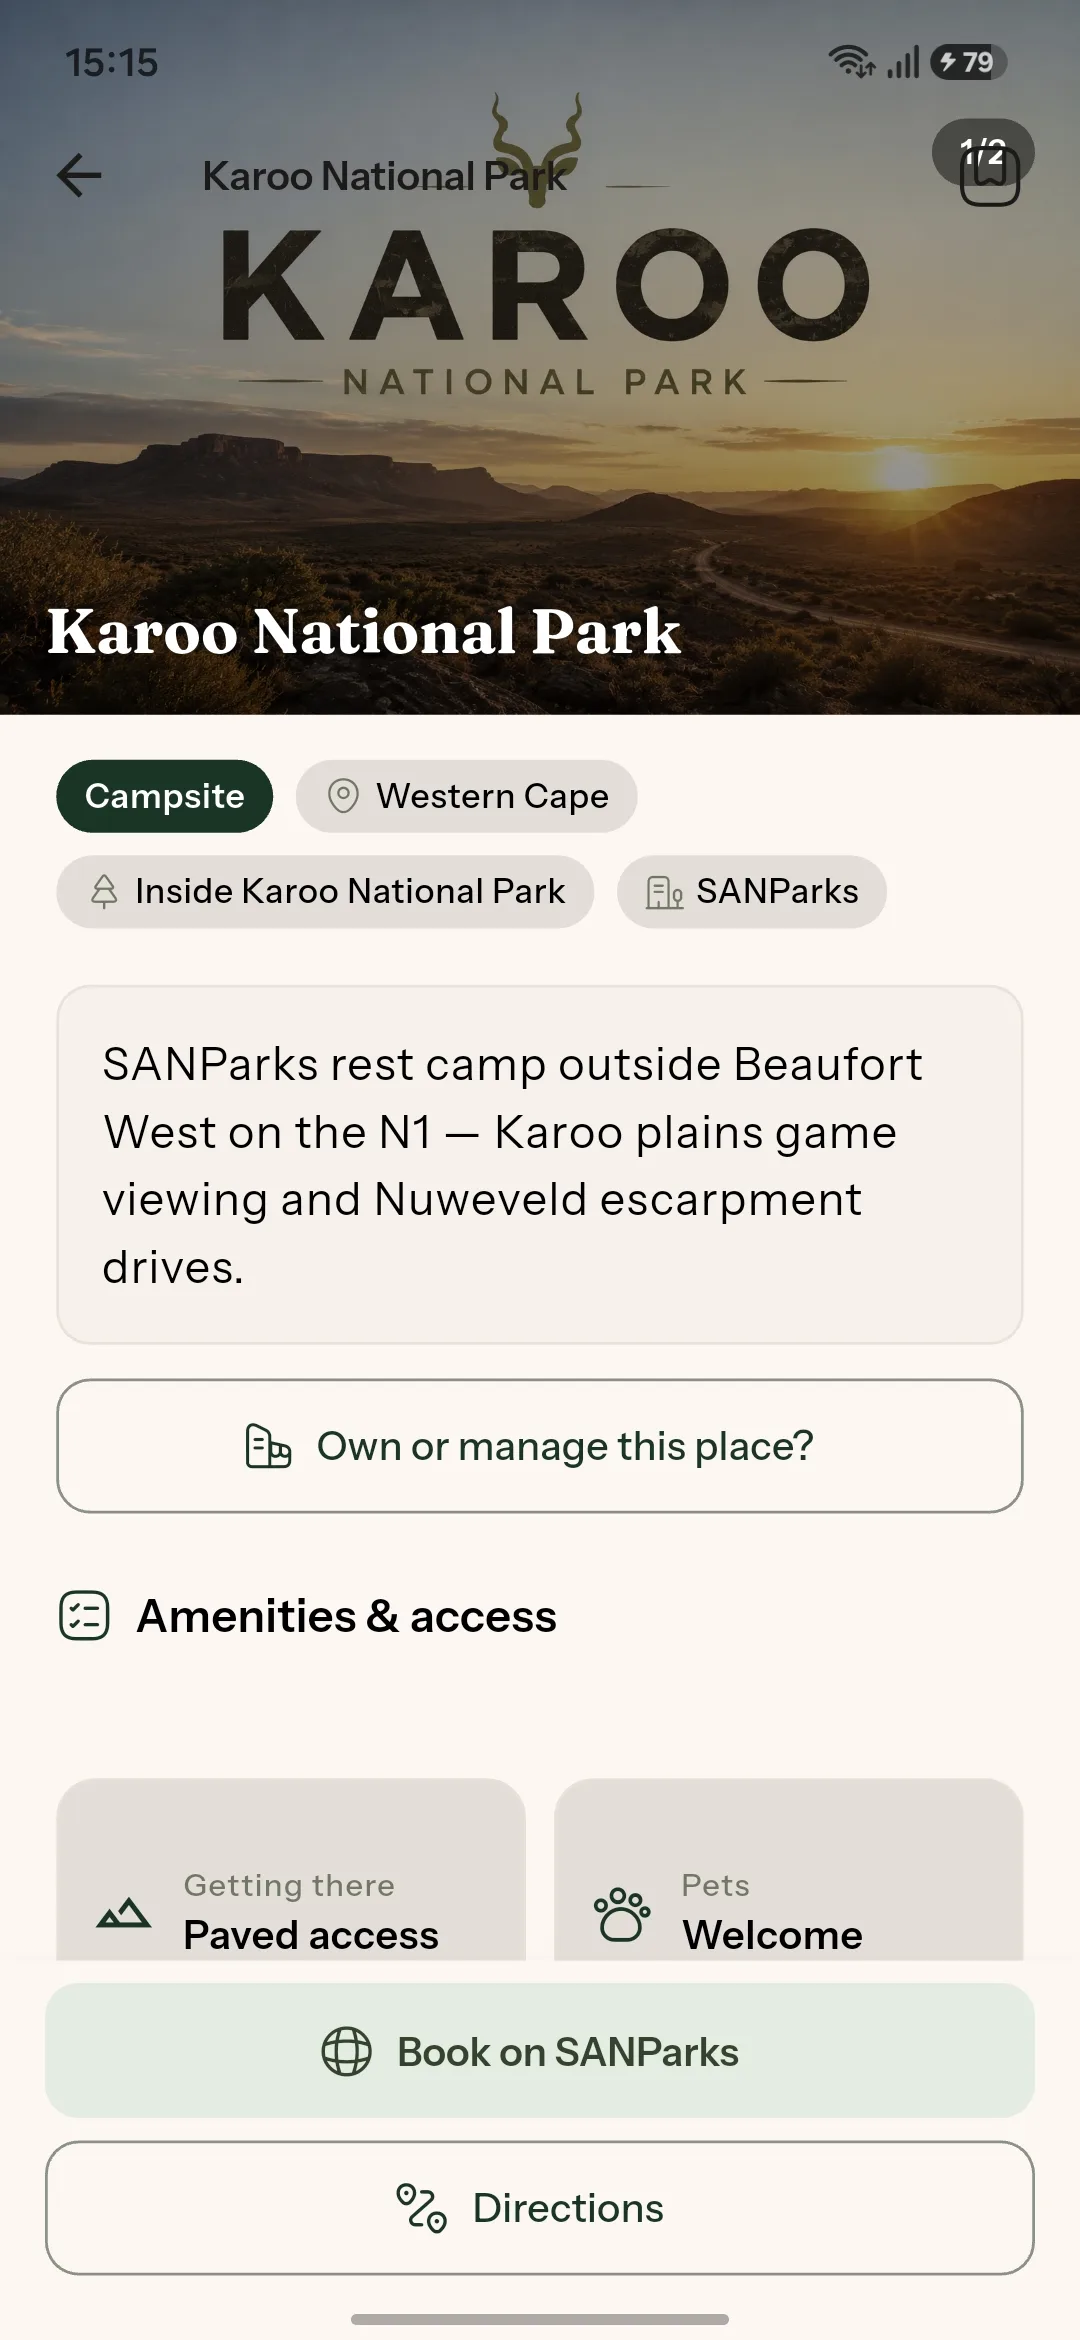Viewport: 1080px width, 2340px height.
Task: Tap the back arrow icon
Action: [79, 176]
